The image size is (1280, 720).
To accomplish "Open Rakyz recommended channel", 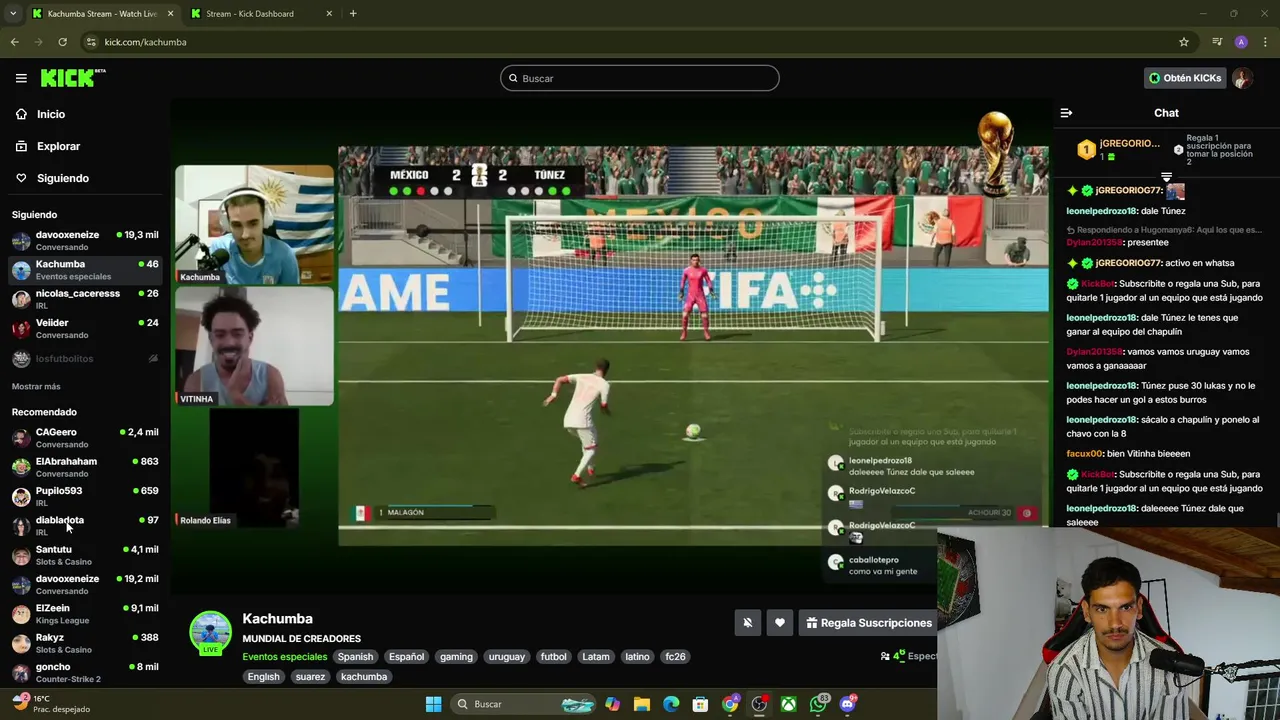I will [x=84, y=643].
